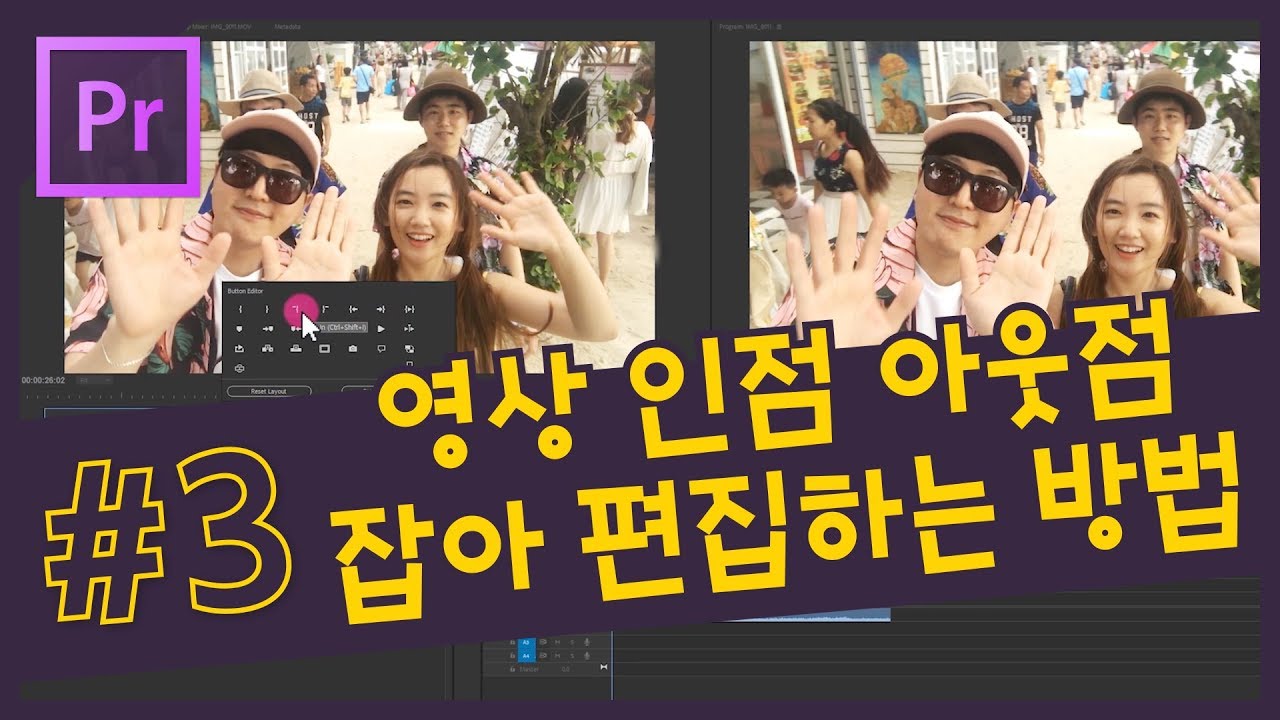This screenshot has height=720, width=1280.
Task: Click the microphone voice-over icon on A3
Action: (x=587, y=643)
